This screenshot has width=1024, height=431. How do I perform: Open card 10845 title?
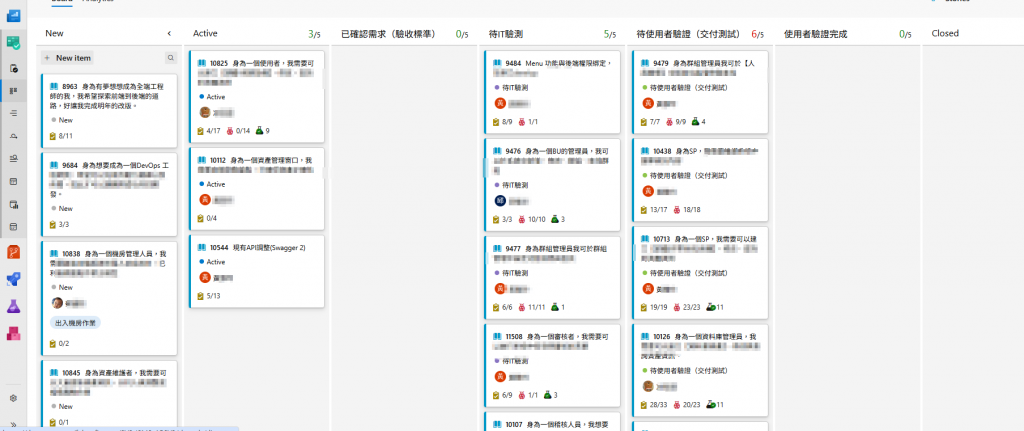pyautogui.click(x=110, y=383)
